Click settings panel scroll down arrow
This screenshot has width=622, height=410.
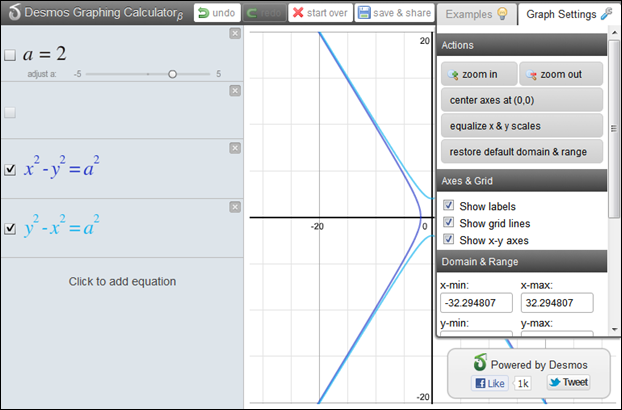point(614,330)
